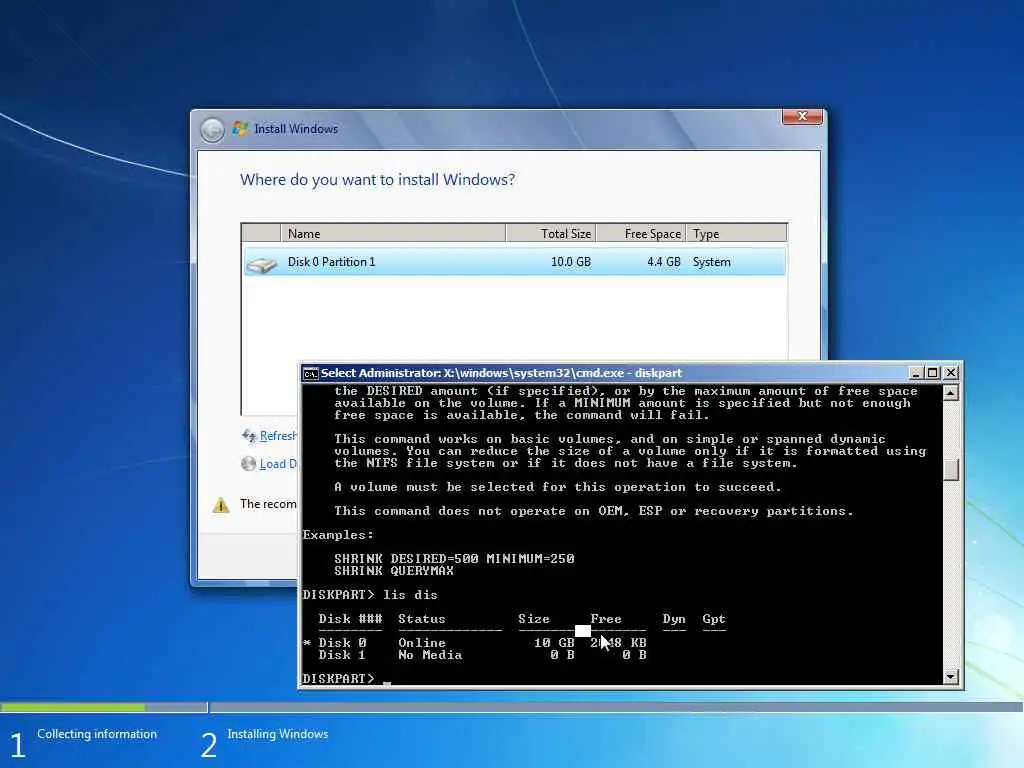
Task: Close the Install Windows dialog
Action: point(802,116)
